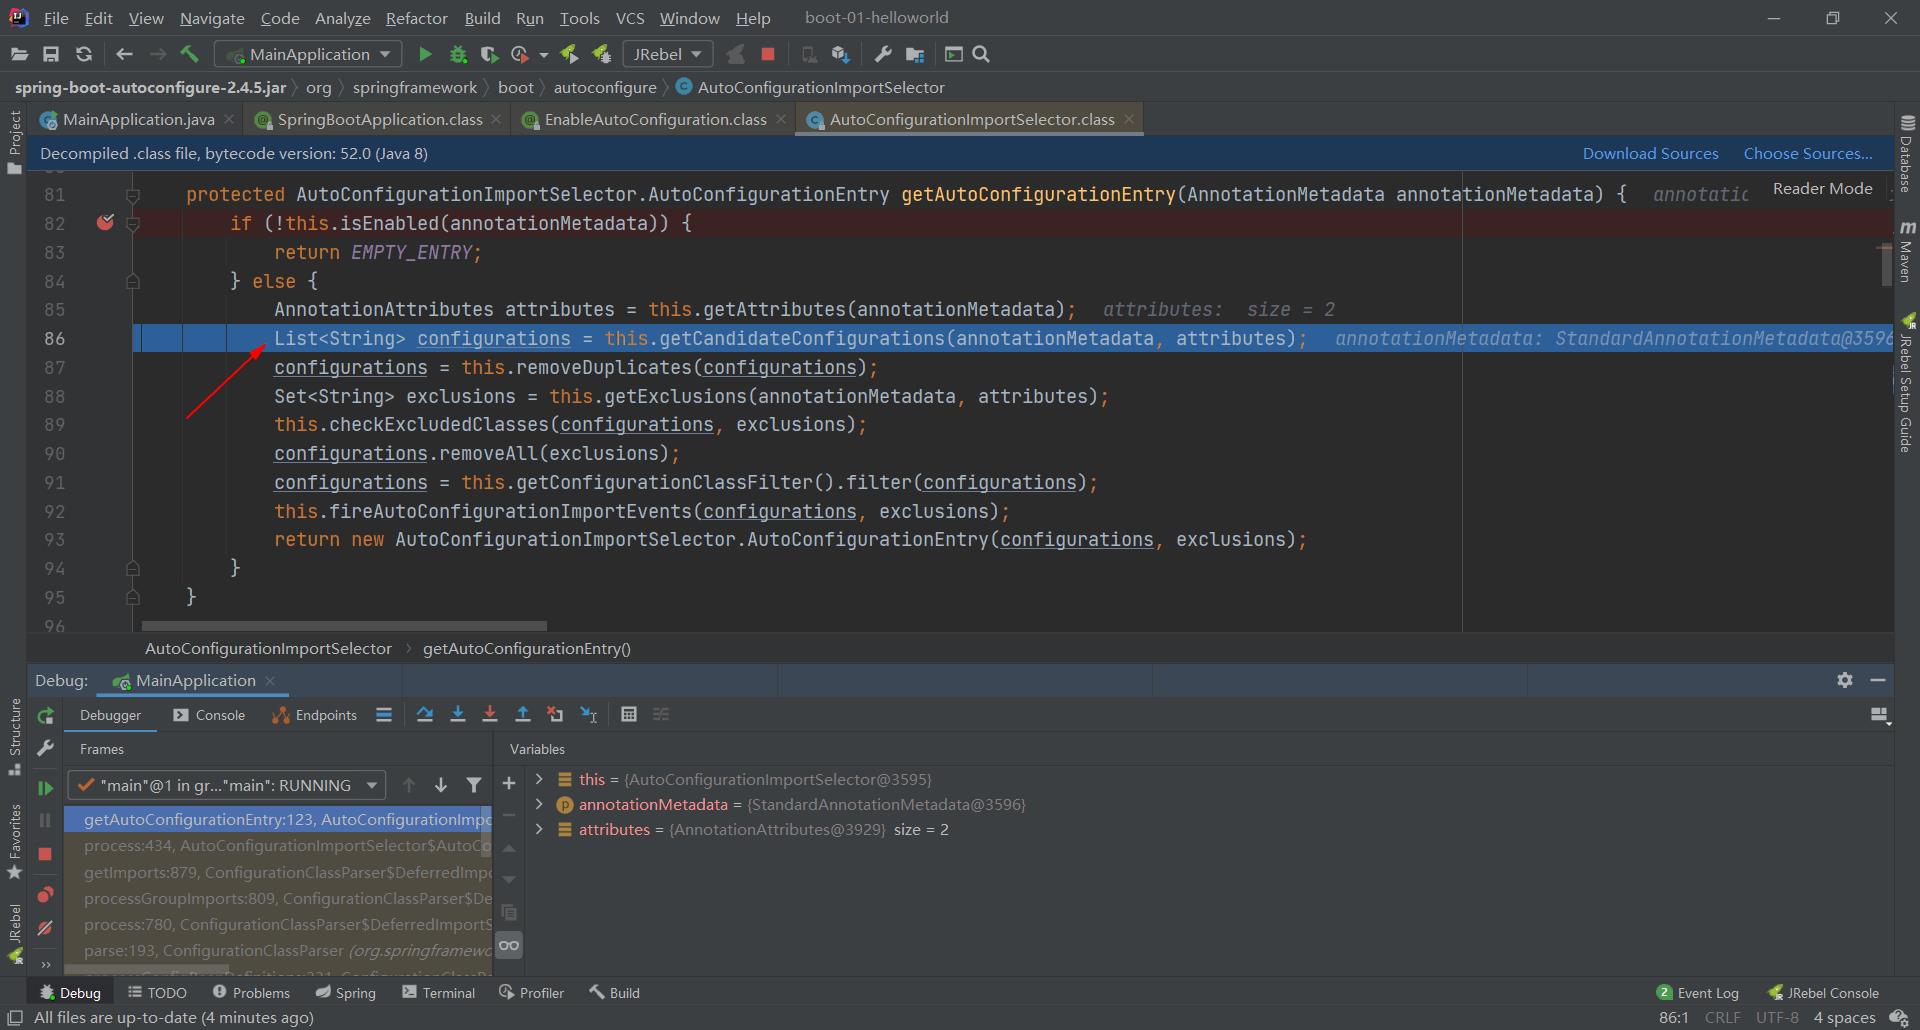
Task: Run MainApplication with the green play icon
Action: 425,54
